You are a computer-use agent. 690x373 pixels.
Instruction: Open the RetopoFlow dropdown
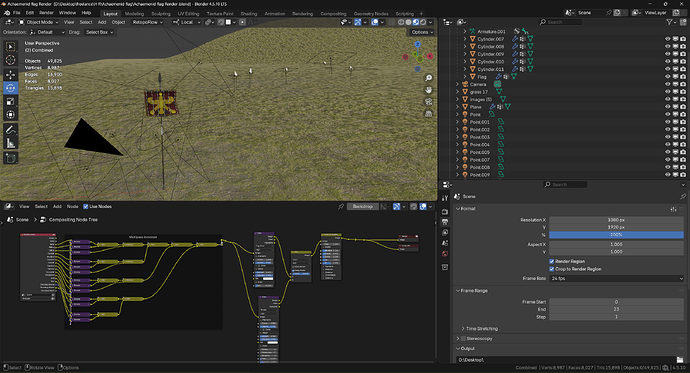148,22
